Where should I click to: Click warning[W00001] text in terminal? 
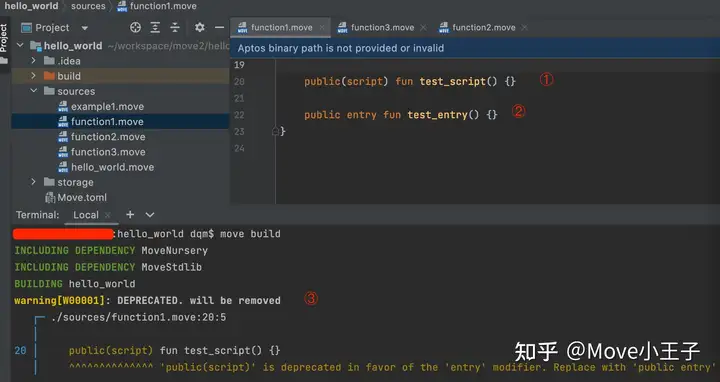click(x=60, y=301)
